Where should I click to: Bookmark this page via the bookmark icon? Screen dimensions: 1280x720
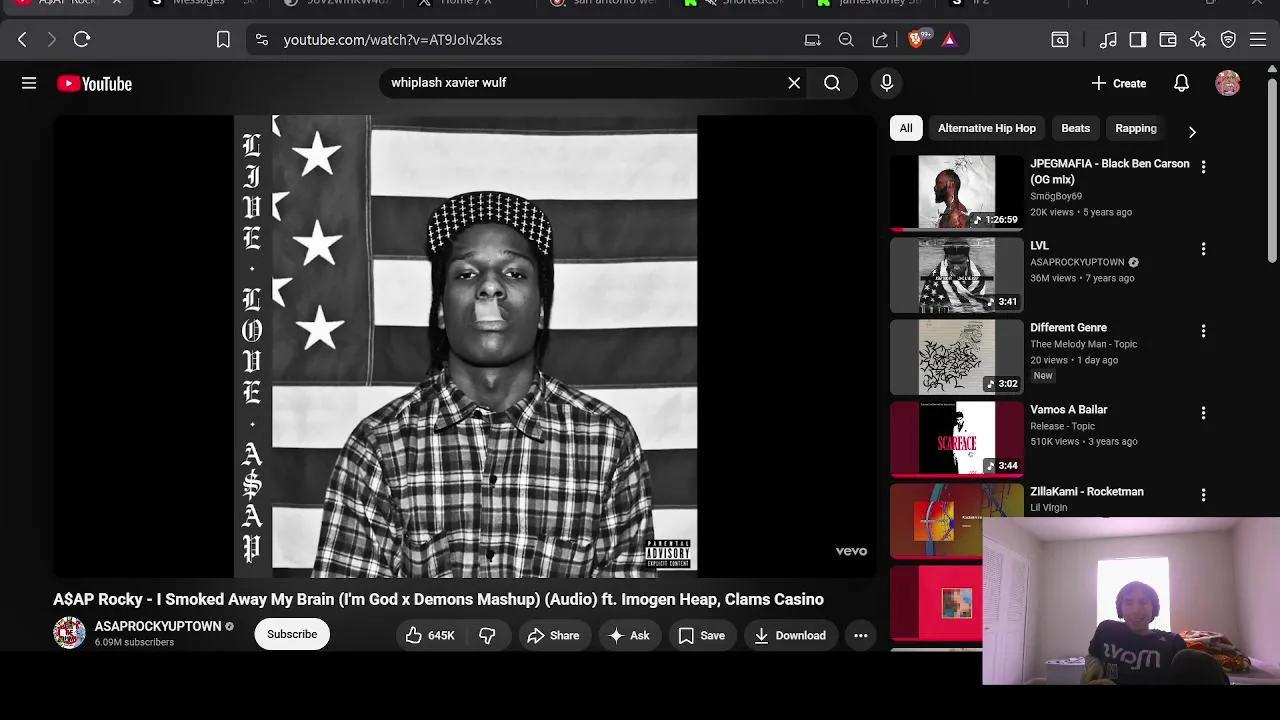pos(223,40)
